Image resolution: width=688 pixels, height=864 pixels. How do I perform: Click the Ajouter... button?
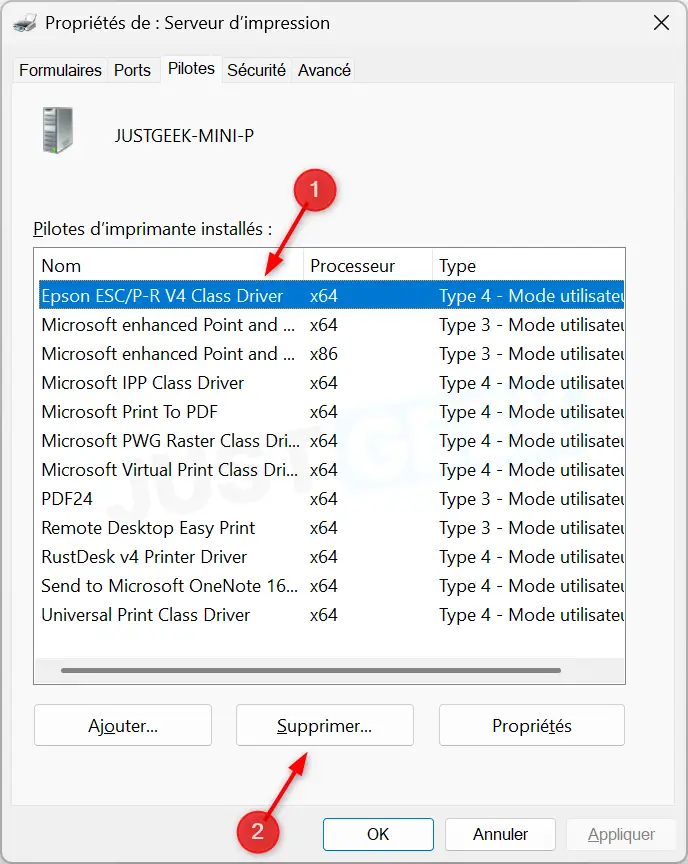(x=123, y=725)
